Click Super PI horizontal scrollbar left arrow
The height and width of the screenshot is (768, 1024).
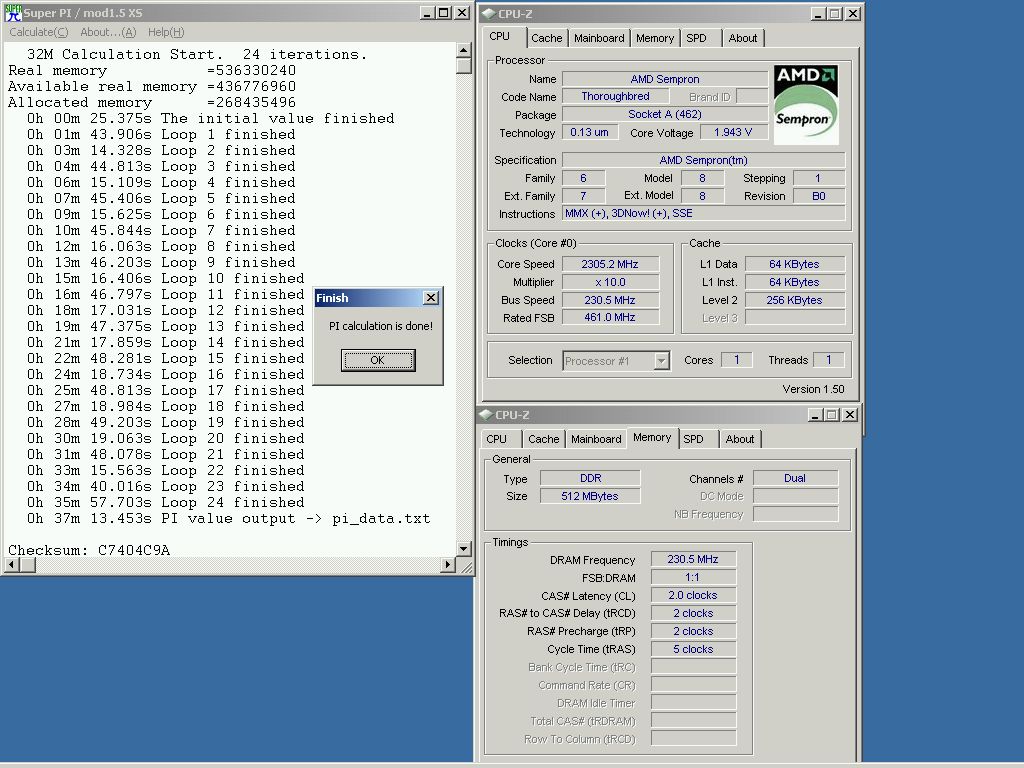12,564
